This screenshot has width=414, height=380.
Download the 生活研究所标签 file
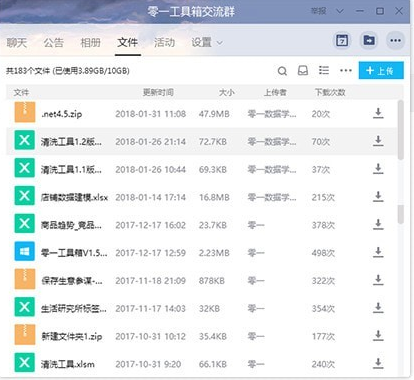click(x=378, y=308)
